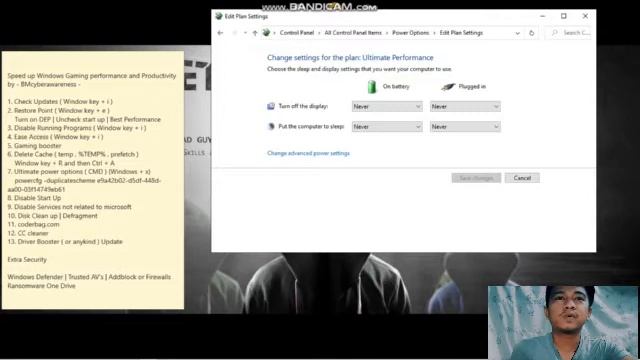Click the webcam overlay video thumbnail
The width and height of the screenshot is (640, 360).
point(563,322)
